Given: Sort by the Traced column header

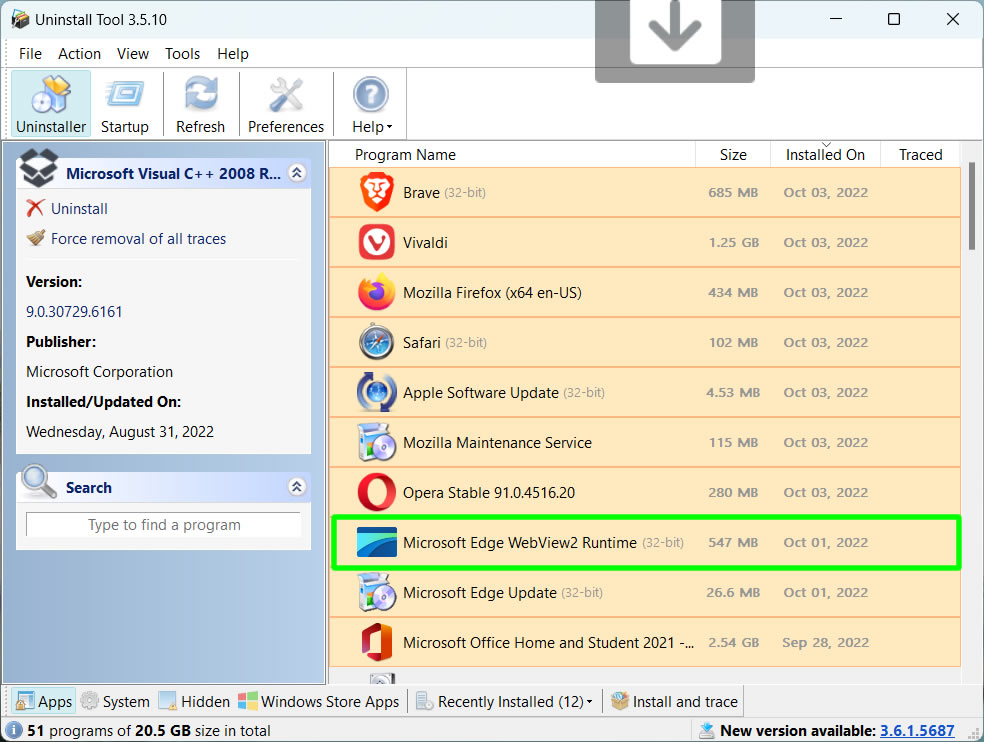Looking at the screenshot, I should pyautogui.click(x=920, y=155).
